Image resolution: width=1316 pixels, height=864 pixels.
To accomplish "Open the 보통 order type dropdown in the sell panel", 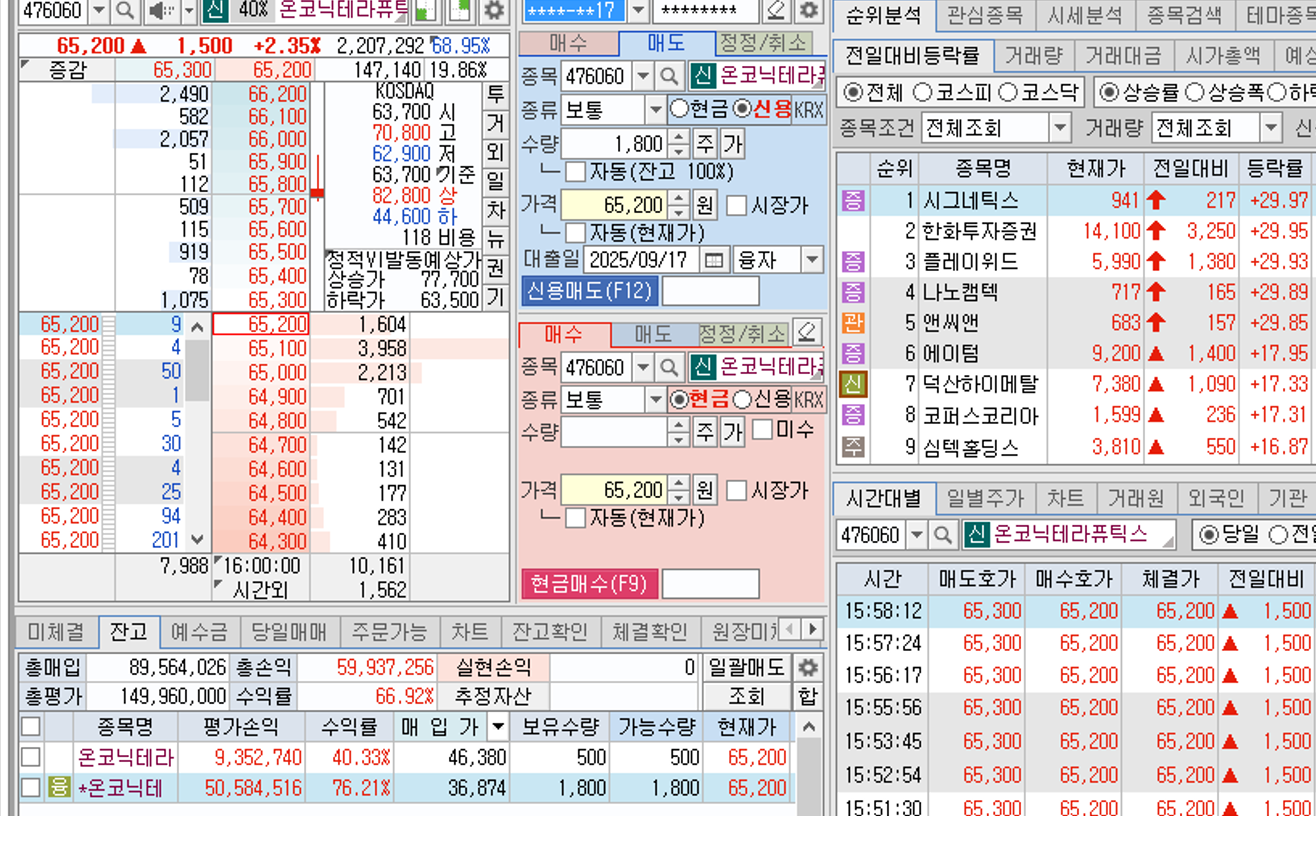I will [x=655, y=110].
